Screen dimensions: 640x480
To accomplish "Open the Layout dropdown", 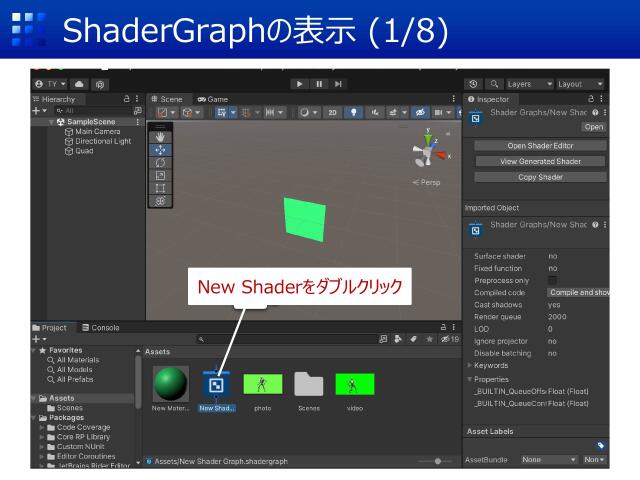I will (580, 84).
